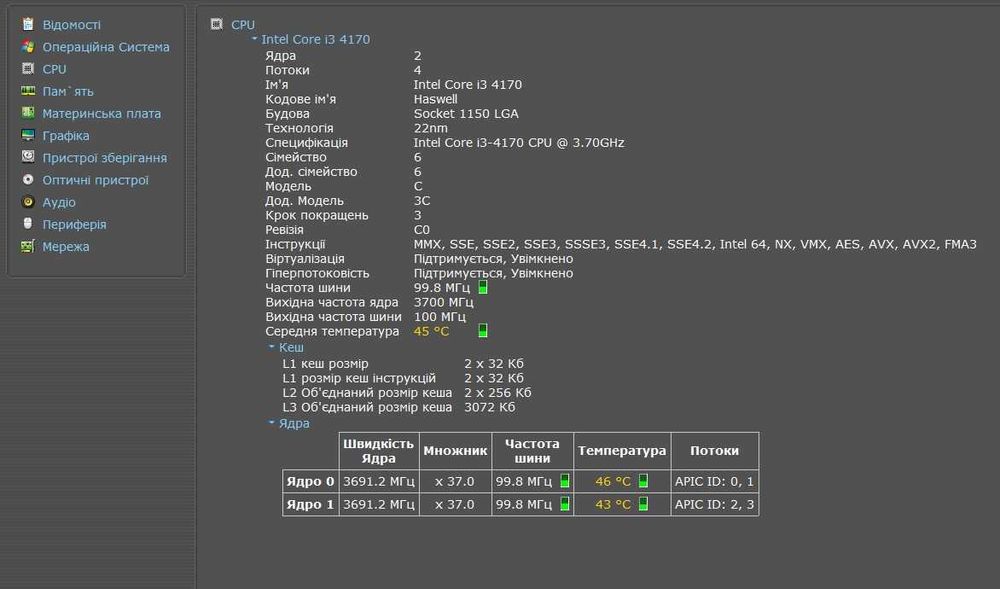1000x589 pixels.
Task: Click Intel Core i3-4170 CPU @ 3.70GHz specification
Action: (518, 143)
